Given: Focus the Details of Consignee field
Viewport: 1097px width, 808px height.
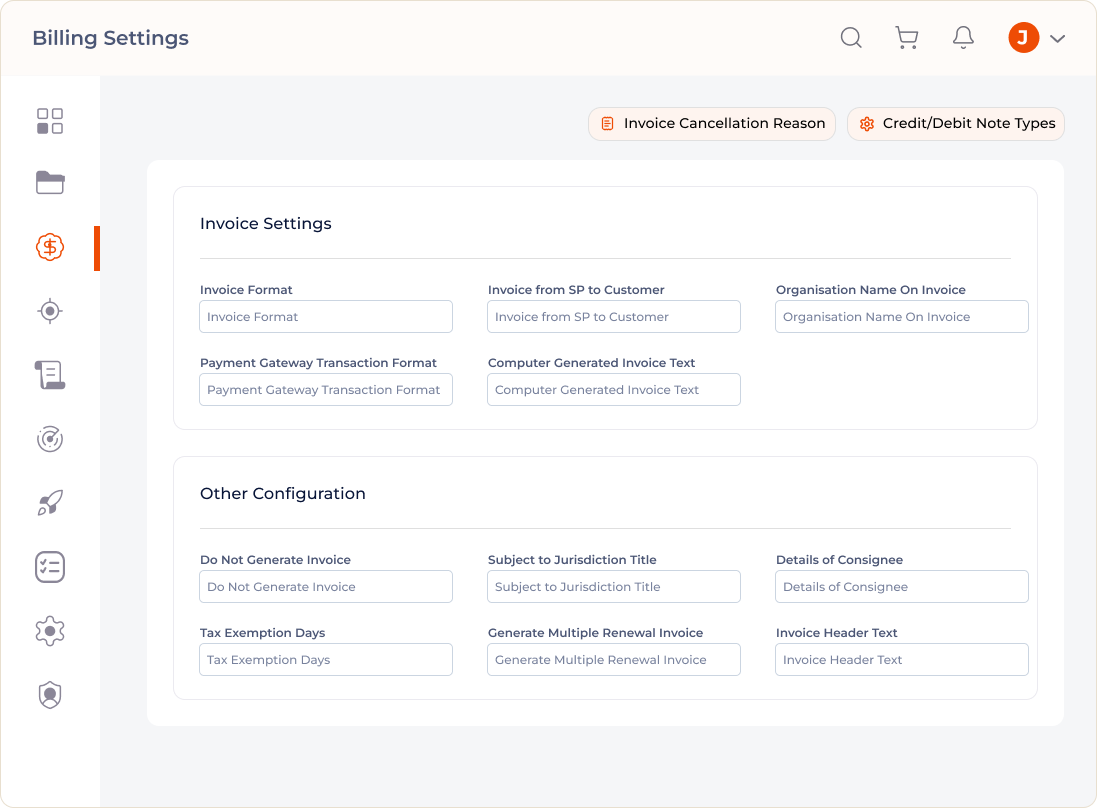Looking at the screenshot, I should [902, 587].
